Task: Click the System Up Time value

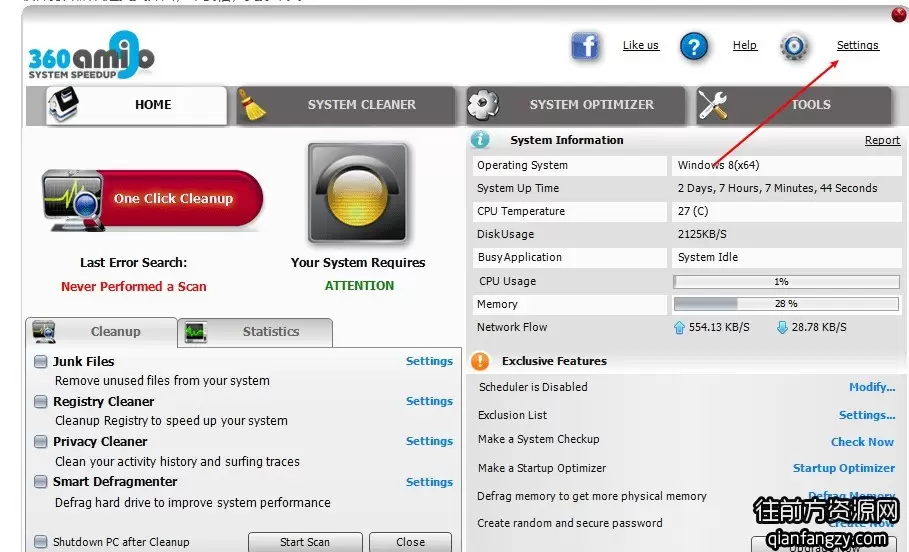Action: [x=777, y=188]
